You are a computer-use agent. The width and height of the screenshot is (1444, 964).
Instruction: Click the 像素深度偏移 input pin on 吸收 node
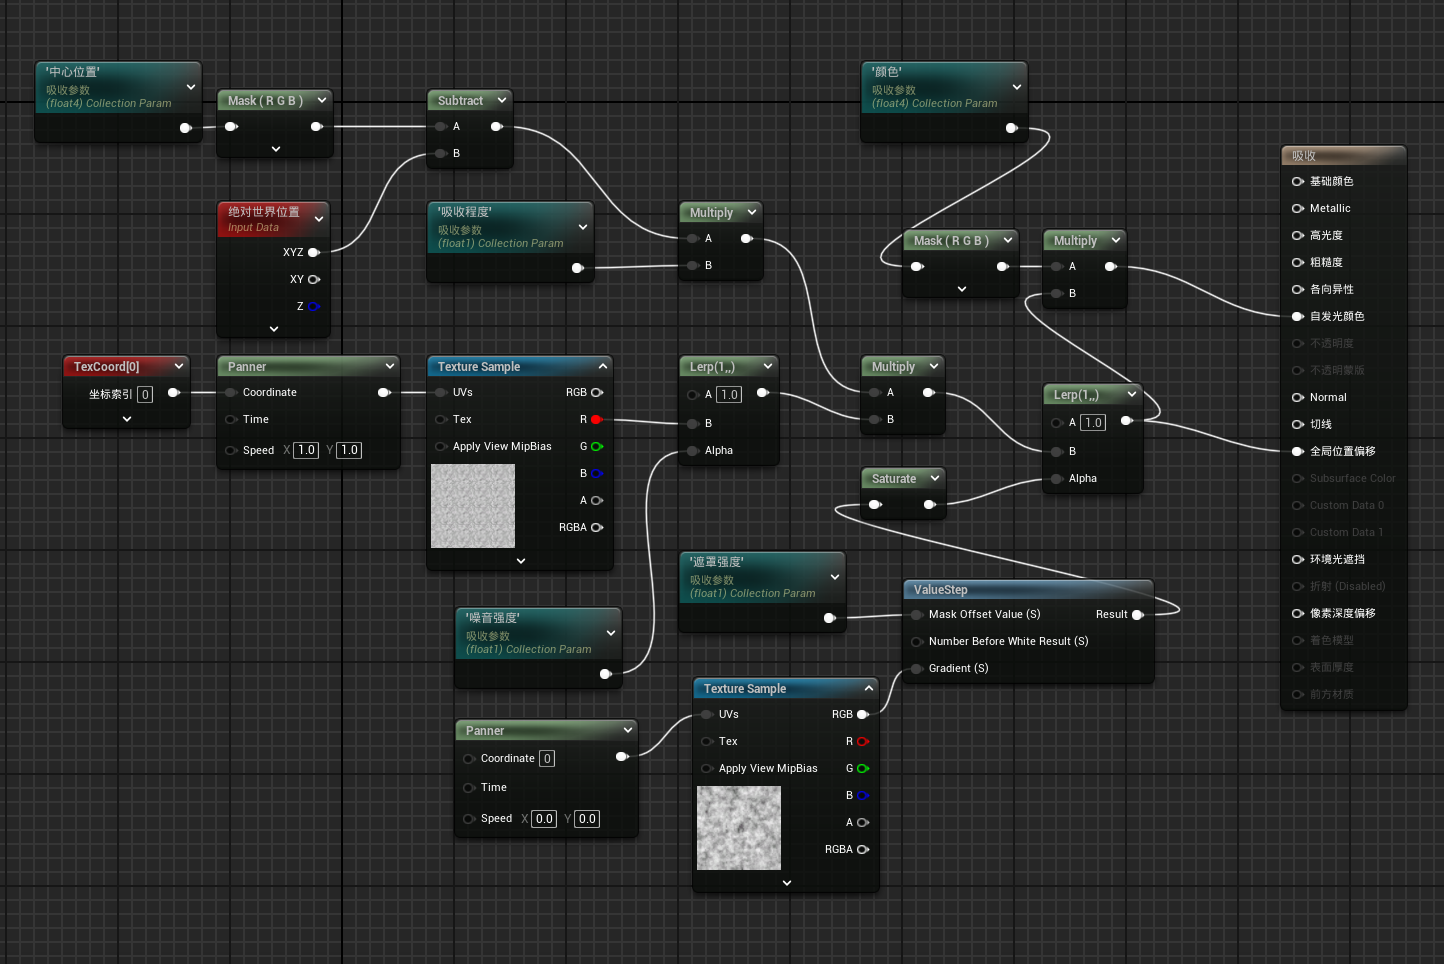pos(1298,614)
